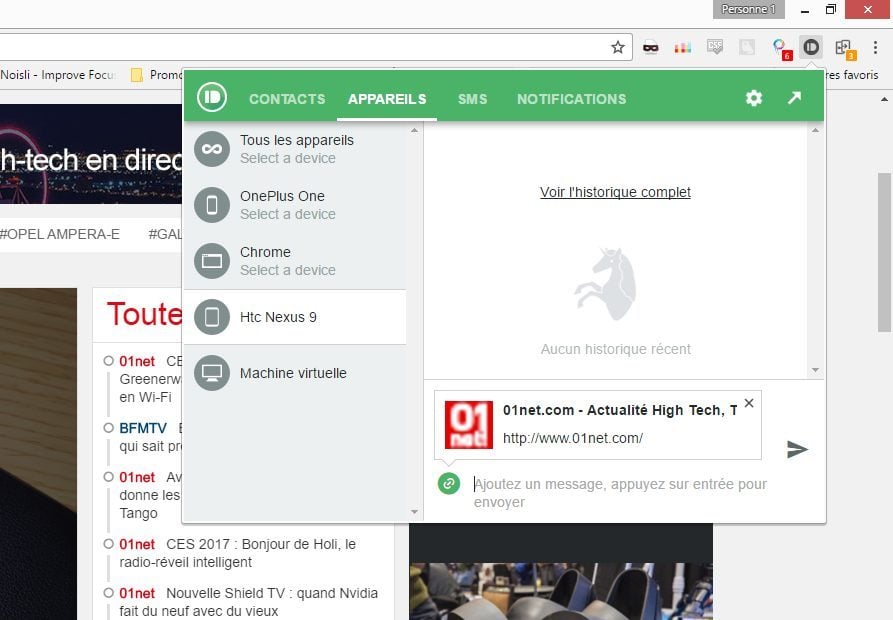Click the green link attachment icon

click(x=449, y=484)
